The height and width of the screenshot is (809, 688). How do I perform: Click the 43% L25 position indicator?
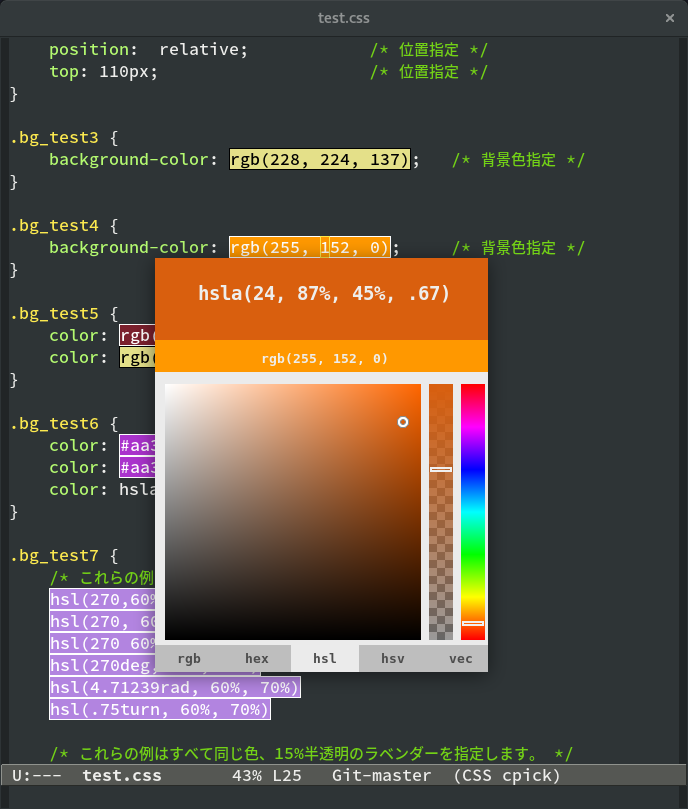[267, 775]
